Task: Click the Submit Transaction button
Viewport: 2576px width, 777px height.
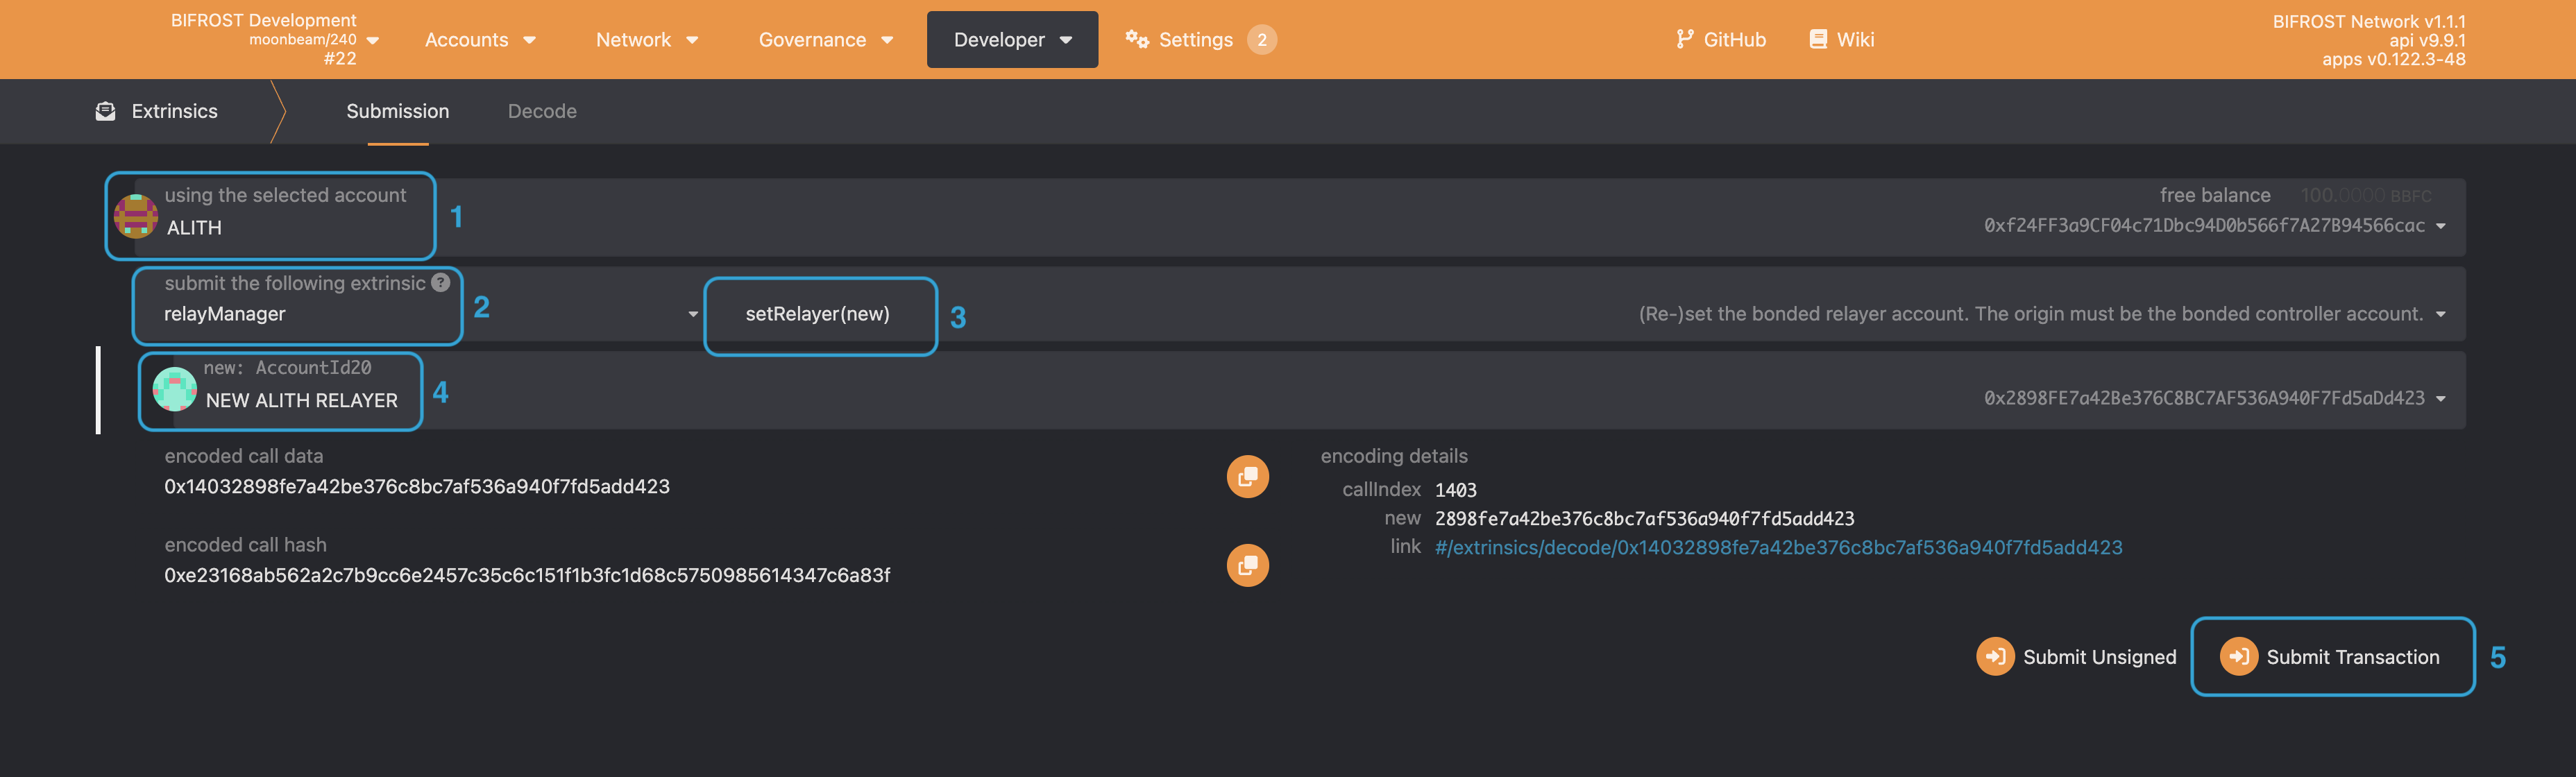Action: click(2331, 657)
